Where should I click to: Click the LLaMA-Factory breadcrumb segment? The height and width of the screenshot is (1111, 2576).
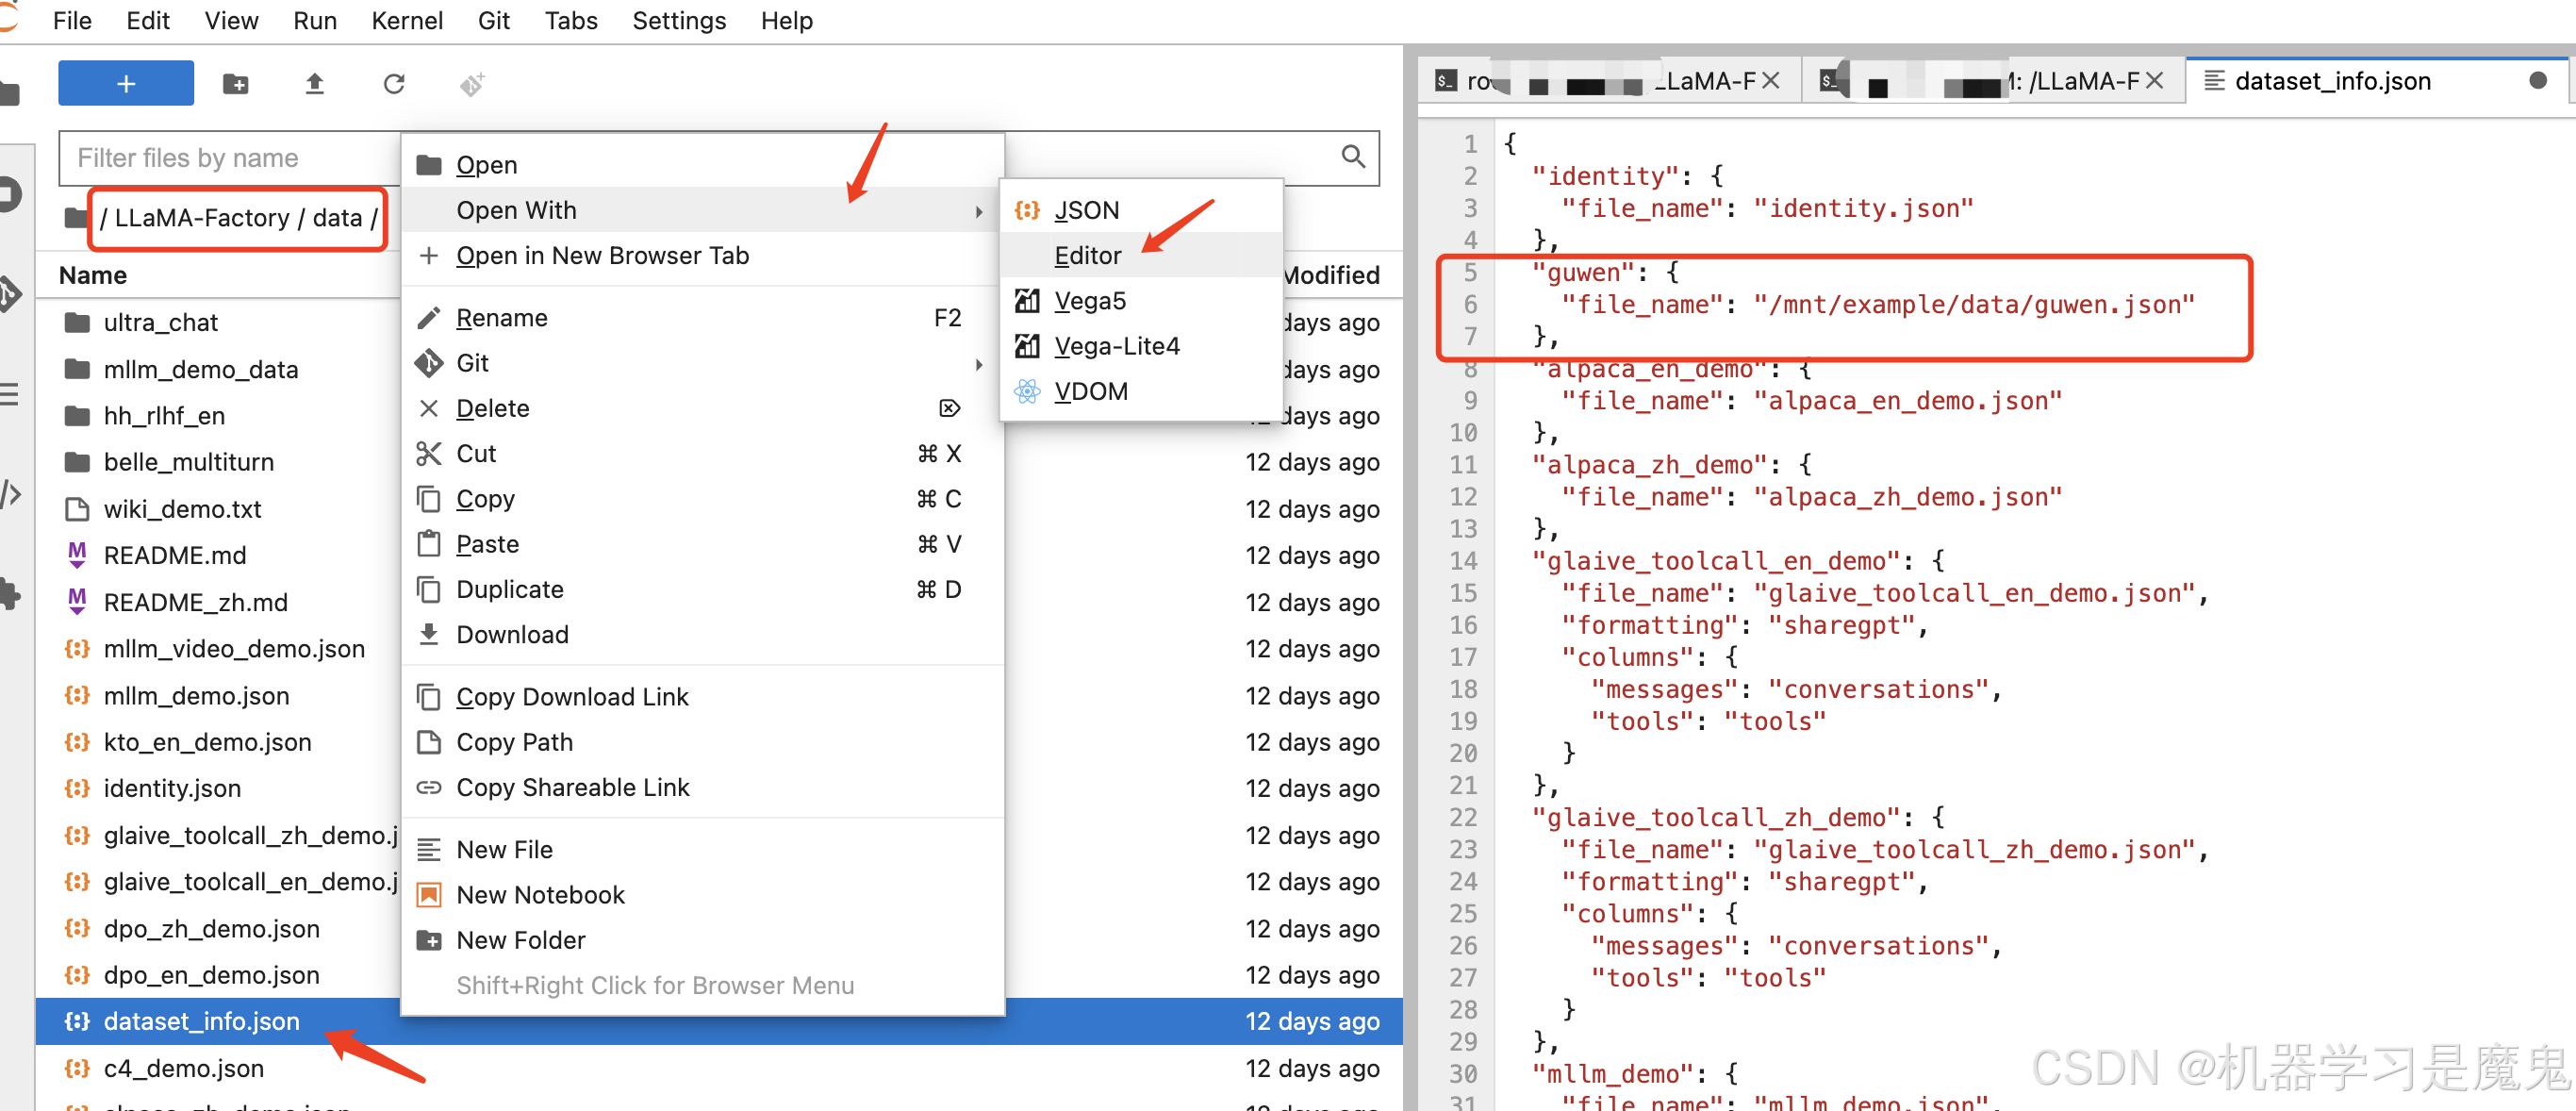click(x=202, y=218)
